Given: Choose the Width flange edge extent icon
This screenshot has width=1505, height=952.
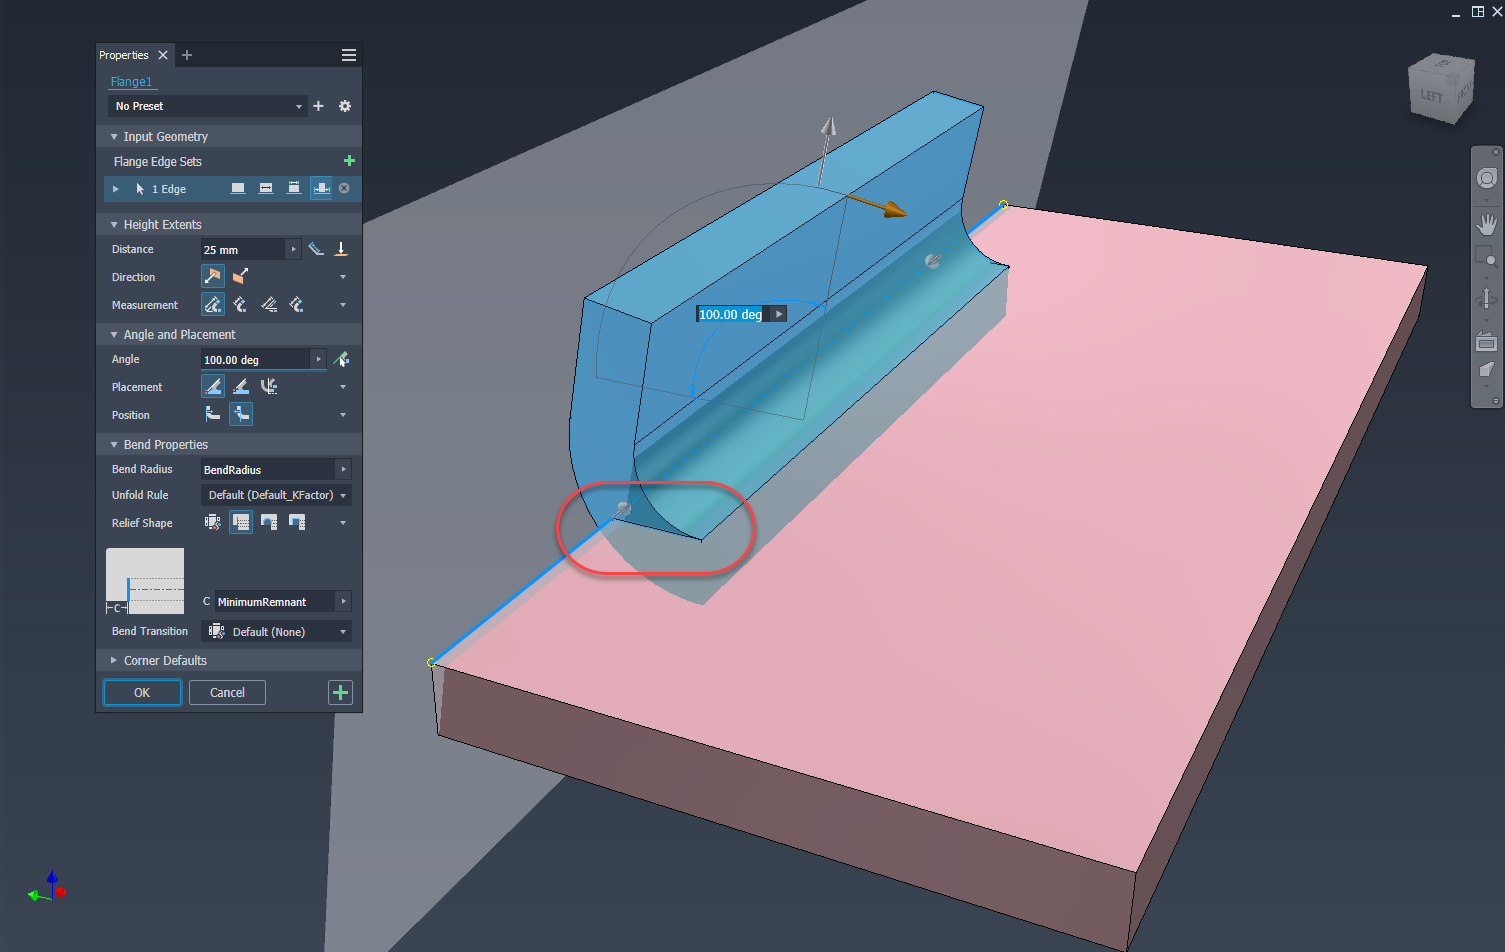Looking at the screenshot, I should point(265,188).
